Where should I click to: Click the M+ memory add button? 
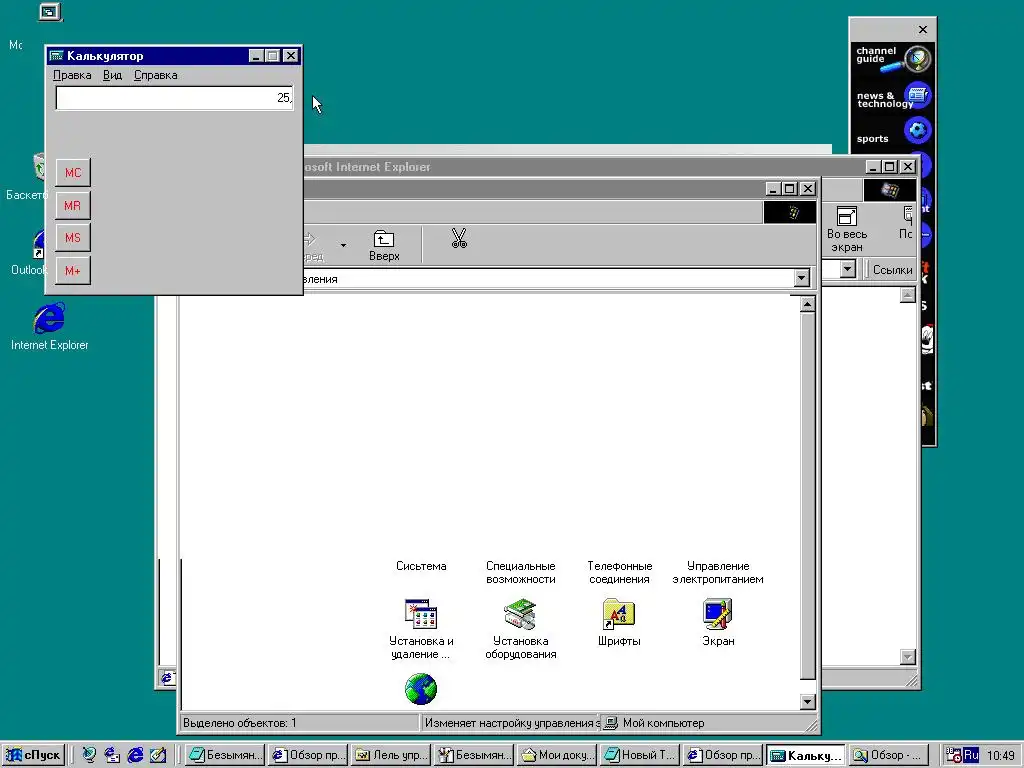click(72, 270)
